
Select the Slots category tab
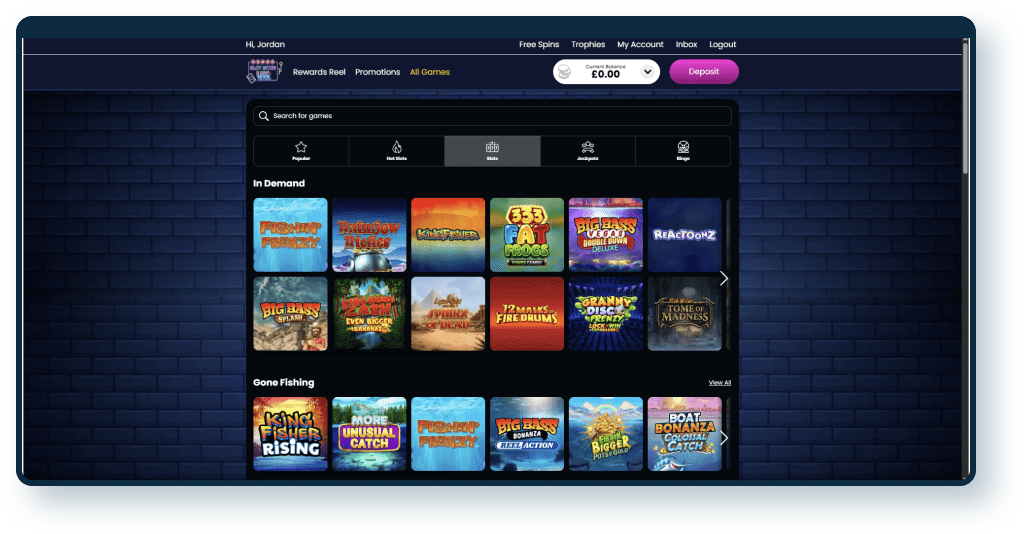[492, 151]
